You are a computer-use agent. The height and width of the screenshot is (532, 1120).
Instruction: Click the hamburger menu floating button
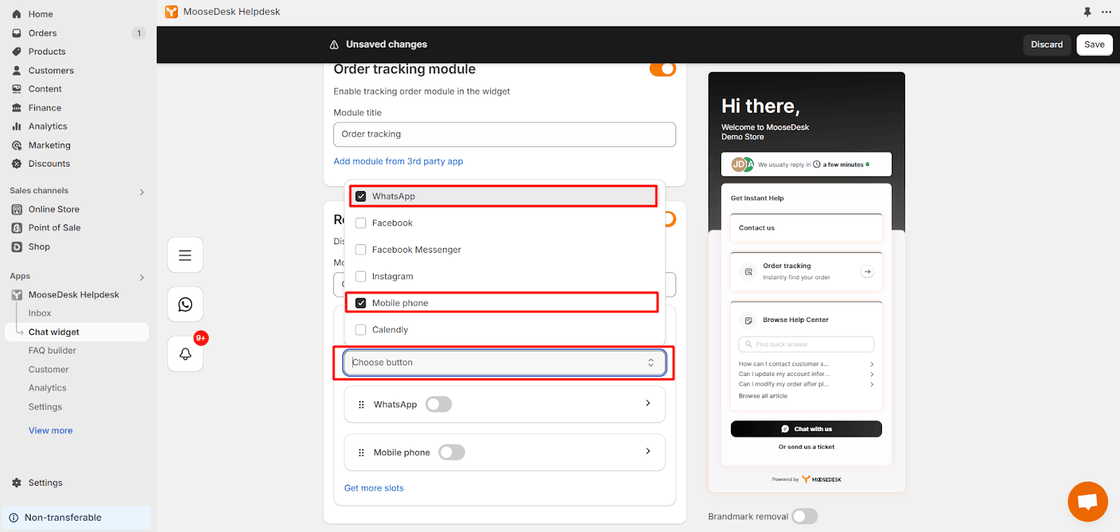tap(185, 255)
